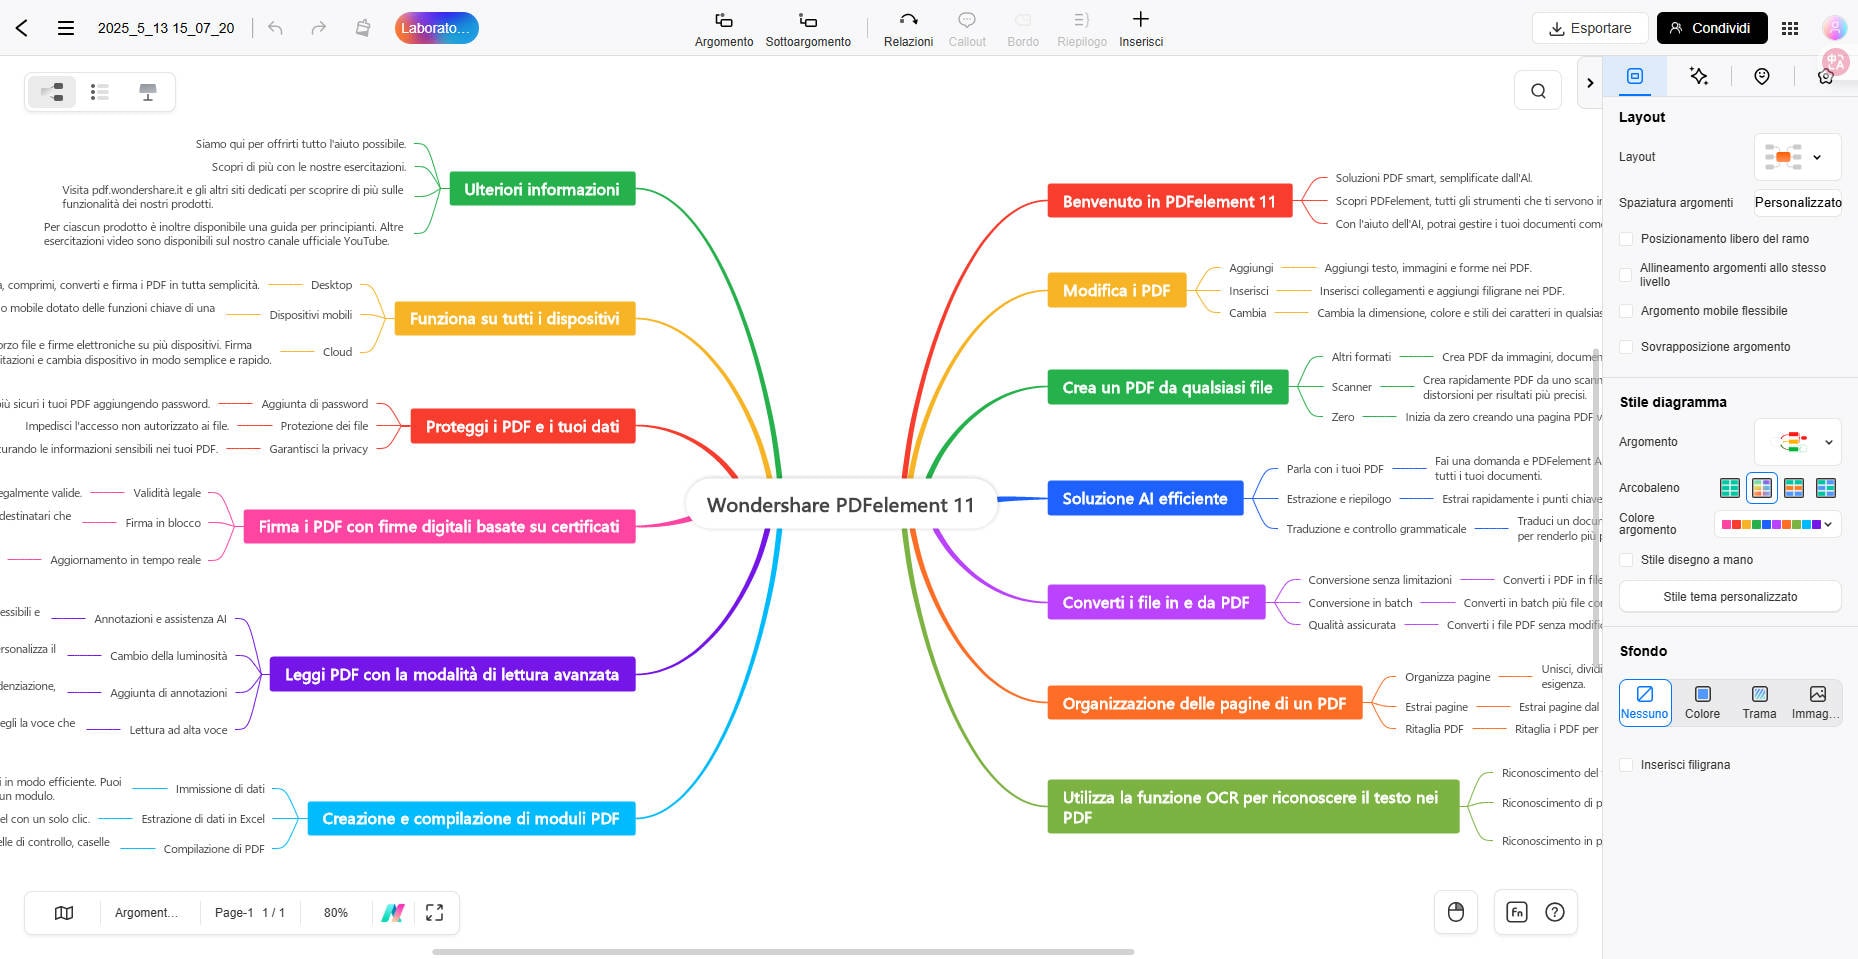Switch to presentation slide view
Image resolution: width=1858 pixels, height=959 pixels.
(x=148, y=92)
